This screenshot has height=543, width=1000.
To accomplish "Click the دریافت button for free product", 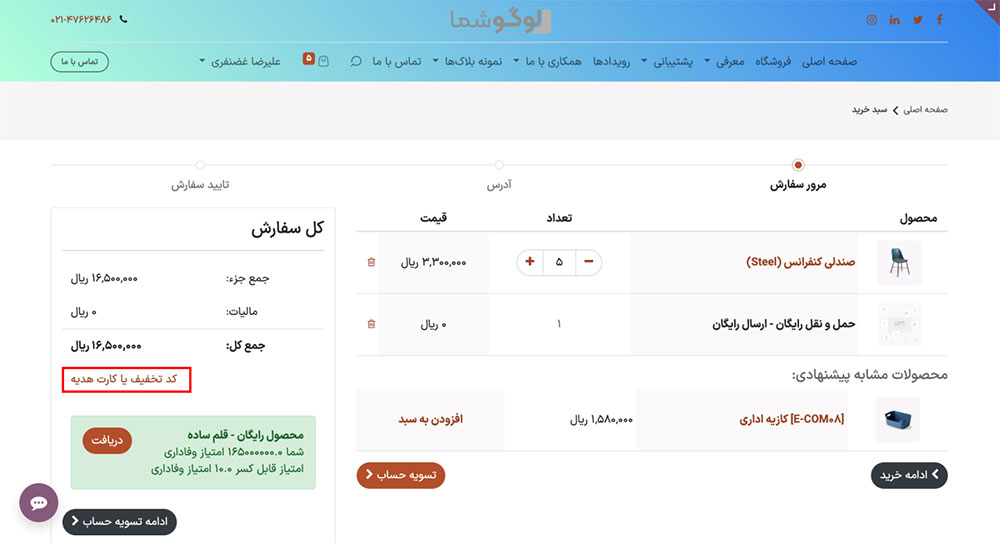I will click(x=107, y=440).
